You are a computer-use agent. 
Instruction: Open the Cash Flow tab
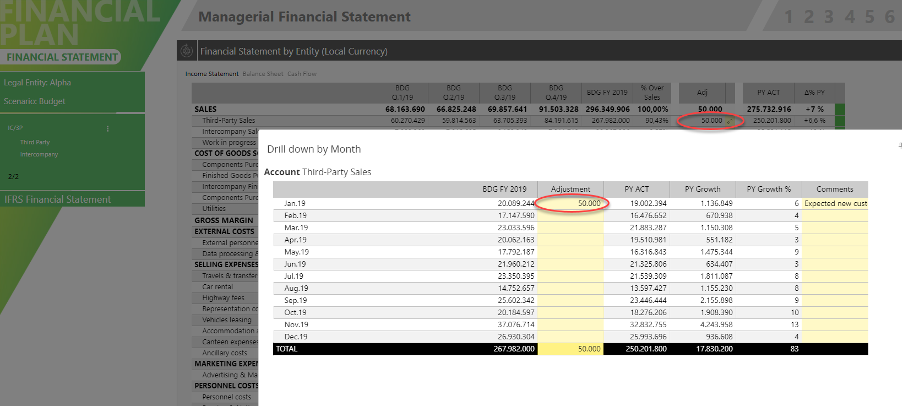[304, 74]
